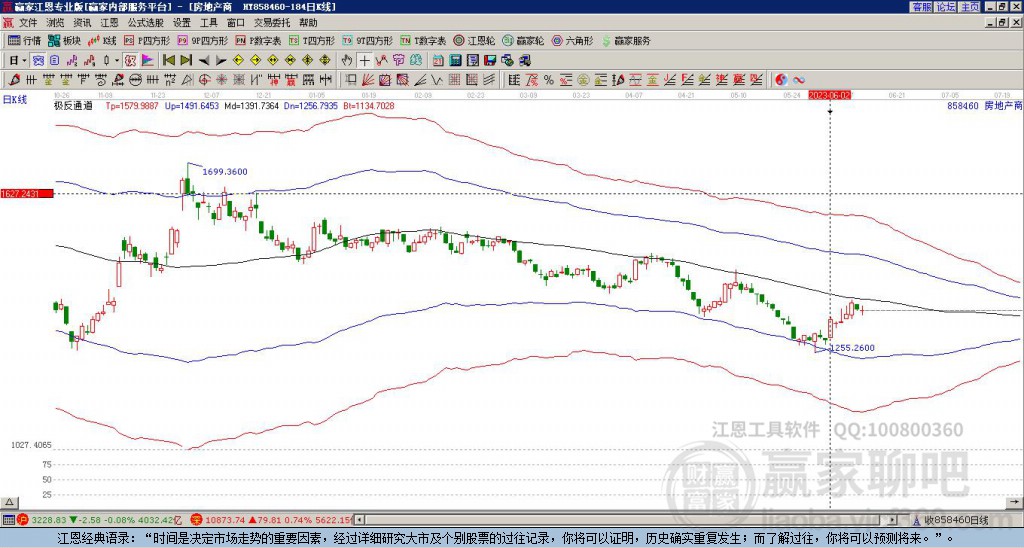Viewport: 1024px width, 548px height.
Task: Open the 板块 sector view
Action: [x=64, y=40]
